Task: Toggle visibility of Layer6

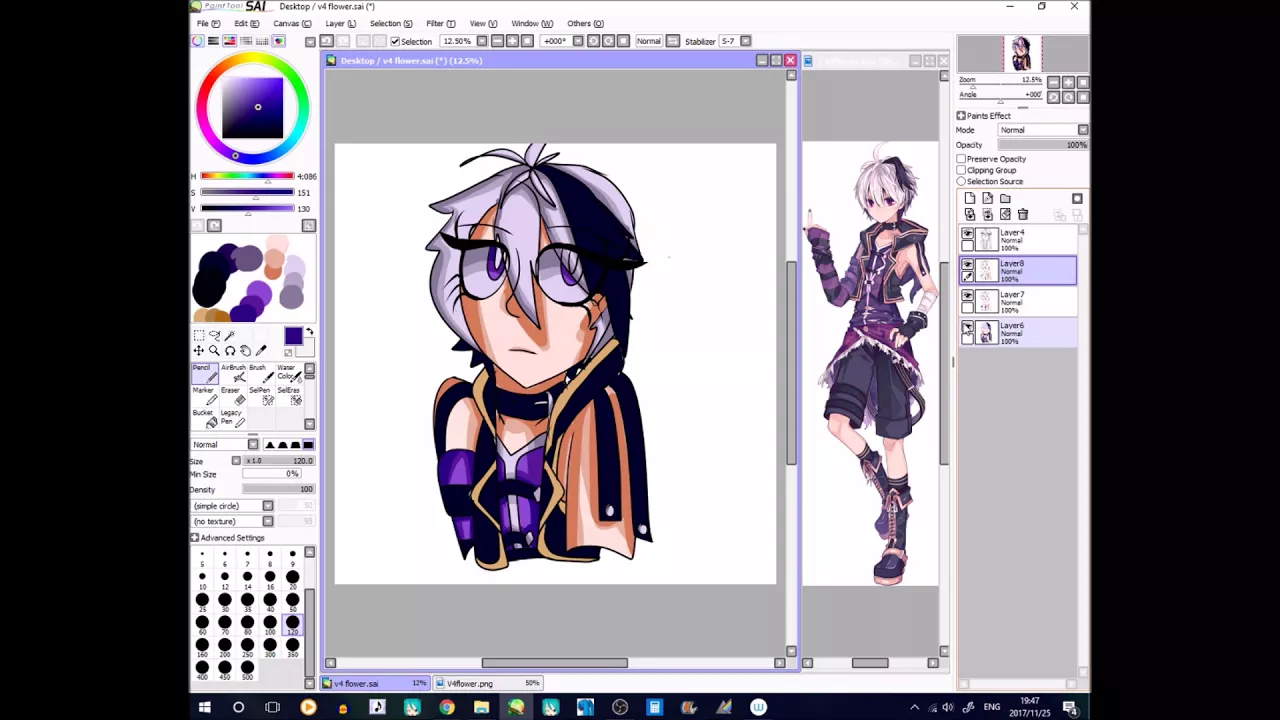Action: (967, 326)
